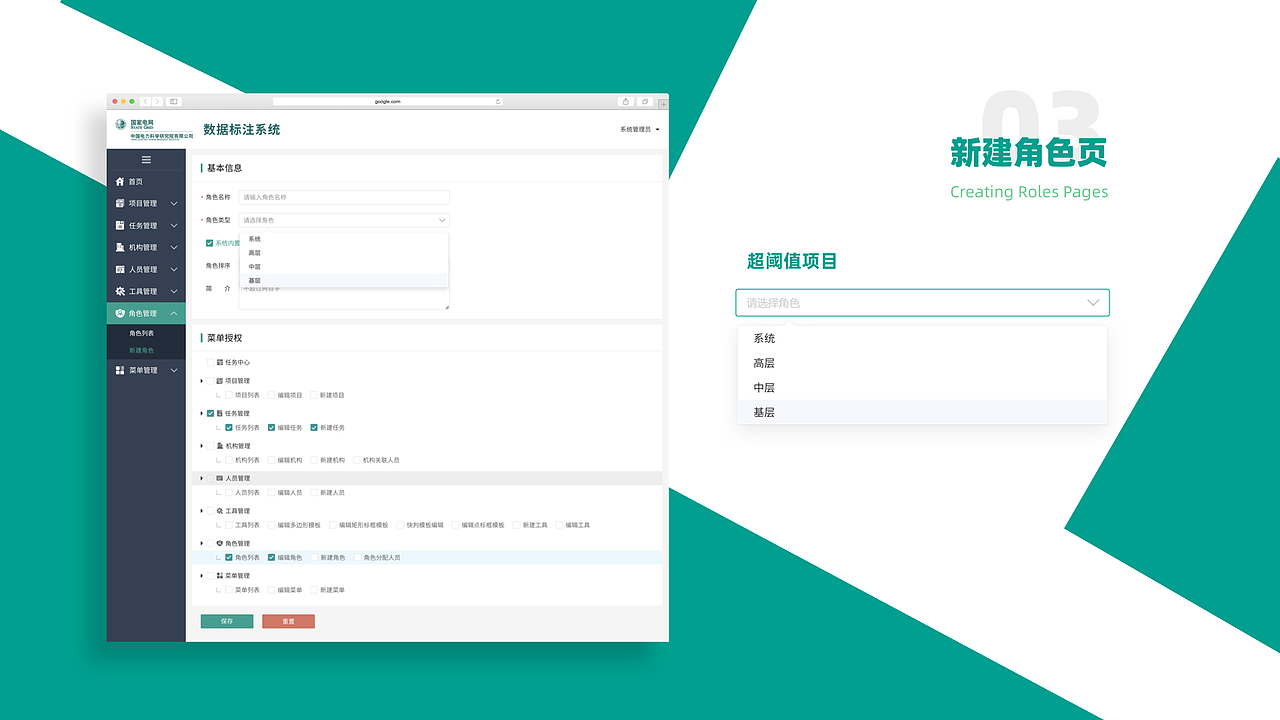
Task: Open 角色列表 submenu item in sidebar
Action: 141,333
